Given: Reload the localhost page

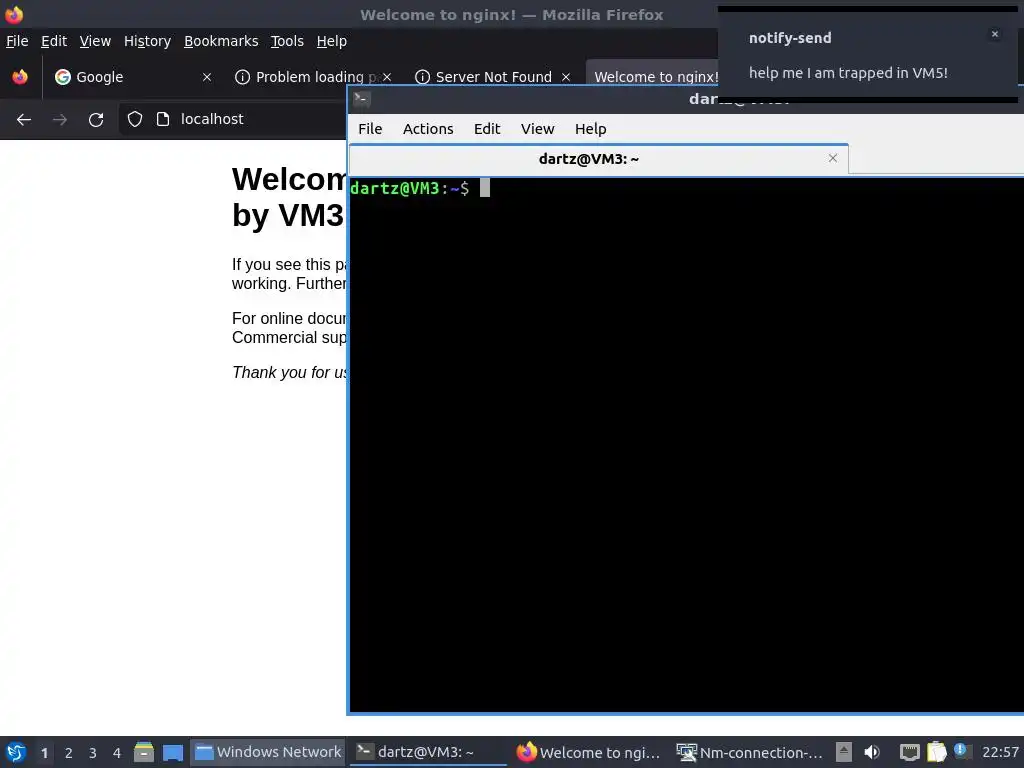Looking at the screenshot, I should pos(96,120).
